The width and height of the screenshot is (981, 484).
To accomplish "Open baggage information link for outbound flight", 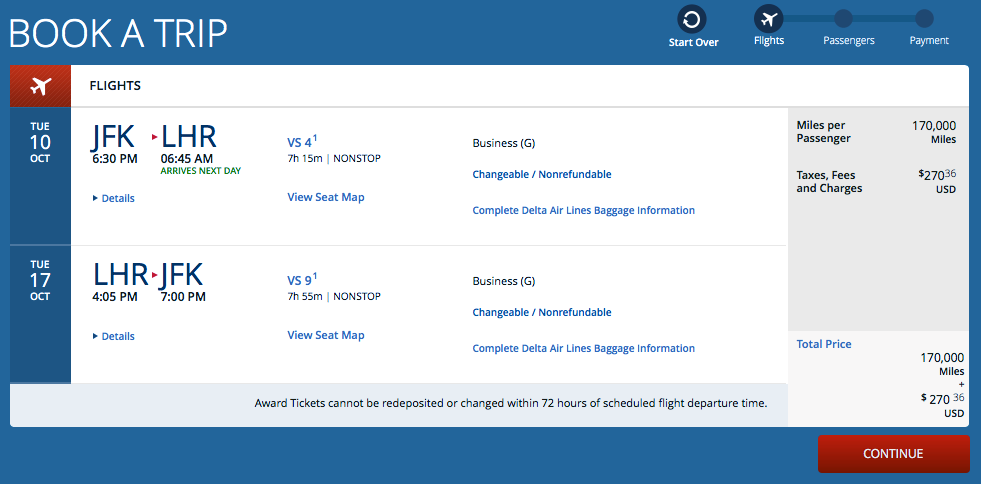I will click(x=583, y=210).
